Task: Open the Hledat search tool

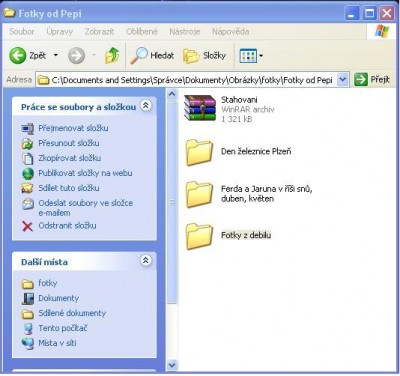Action: coord(152,56)
